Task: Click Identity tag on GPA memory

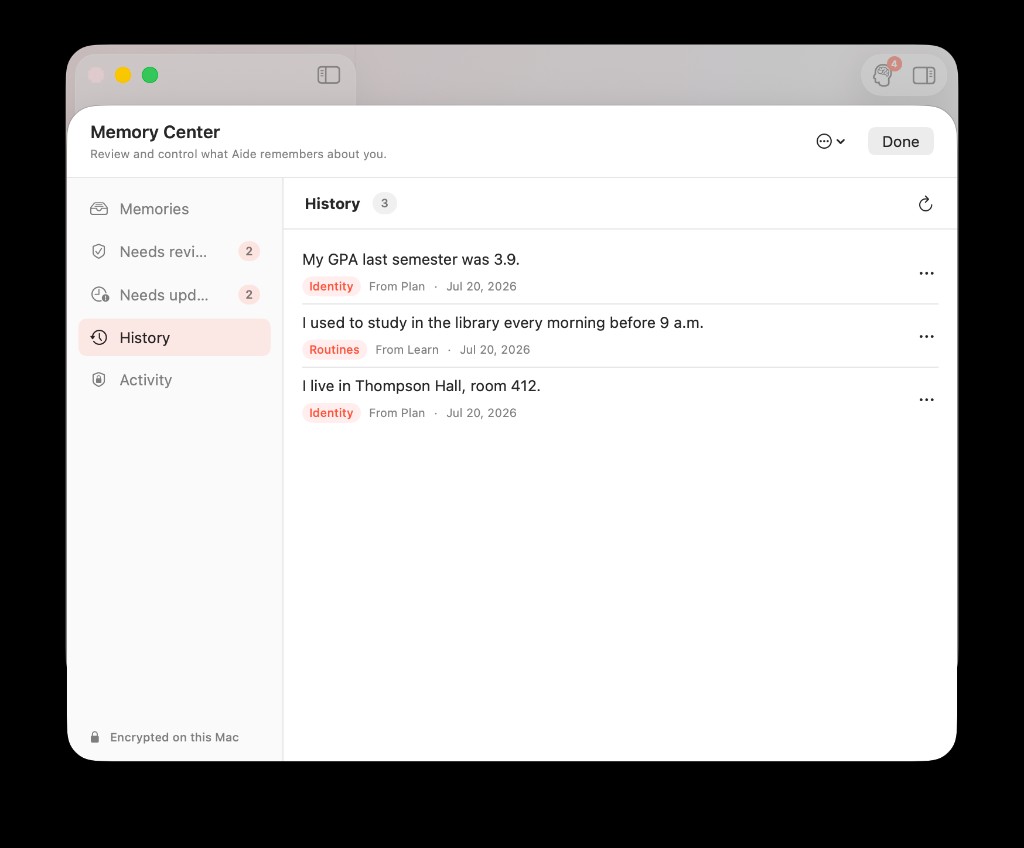Action: (331, 286)
